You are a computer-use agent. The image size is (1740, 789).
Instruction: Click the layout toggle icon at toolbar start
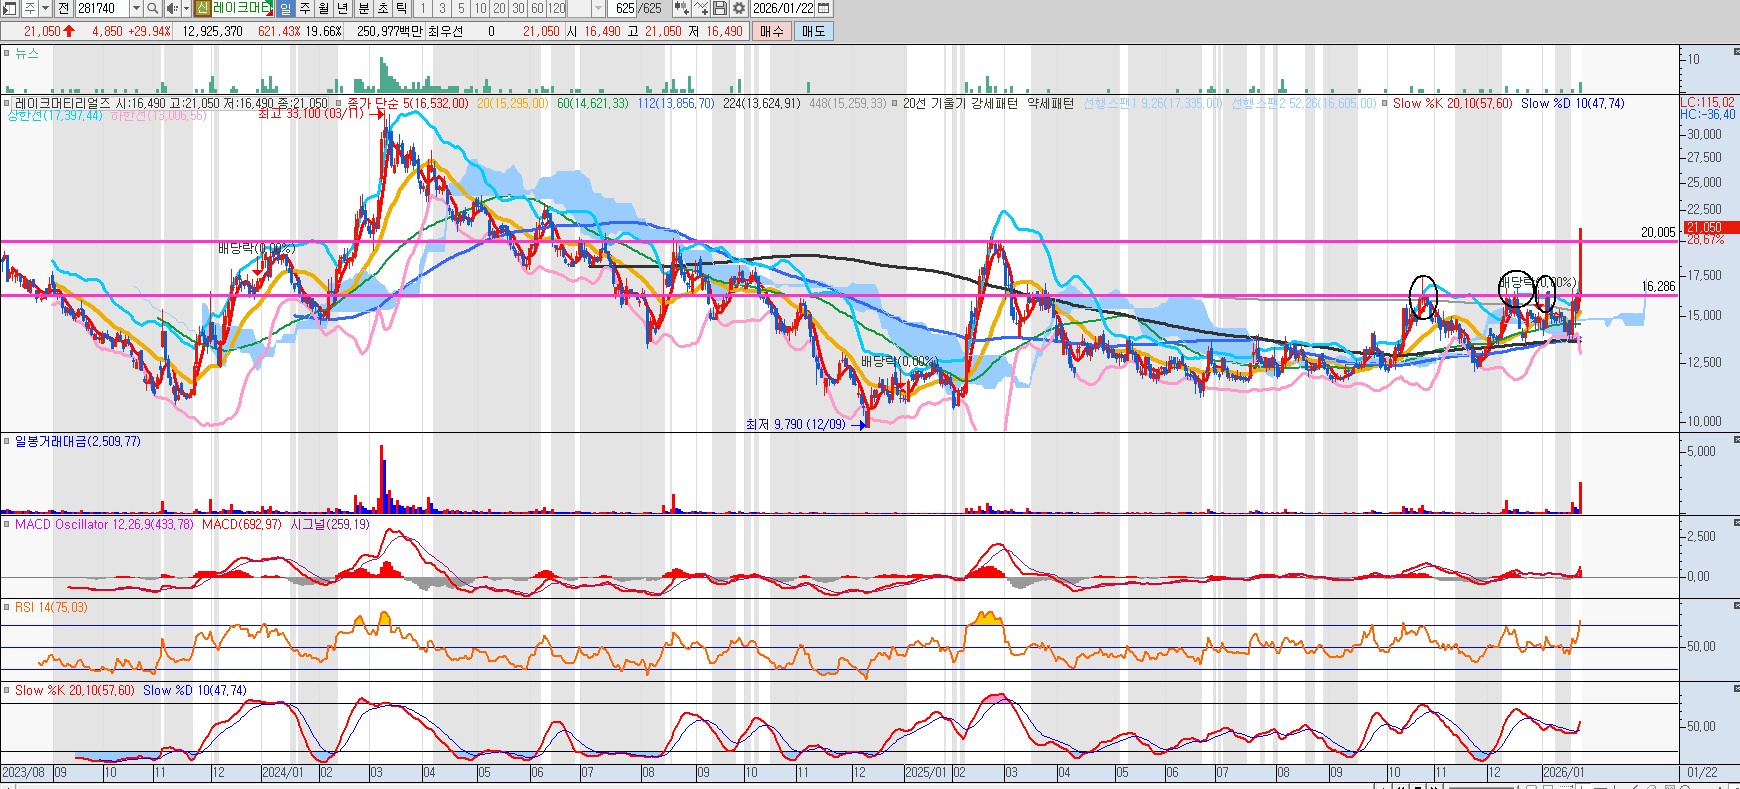[9, 8]
